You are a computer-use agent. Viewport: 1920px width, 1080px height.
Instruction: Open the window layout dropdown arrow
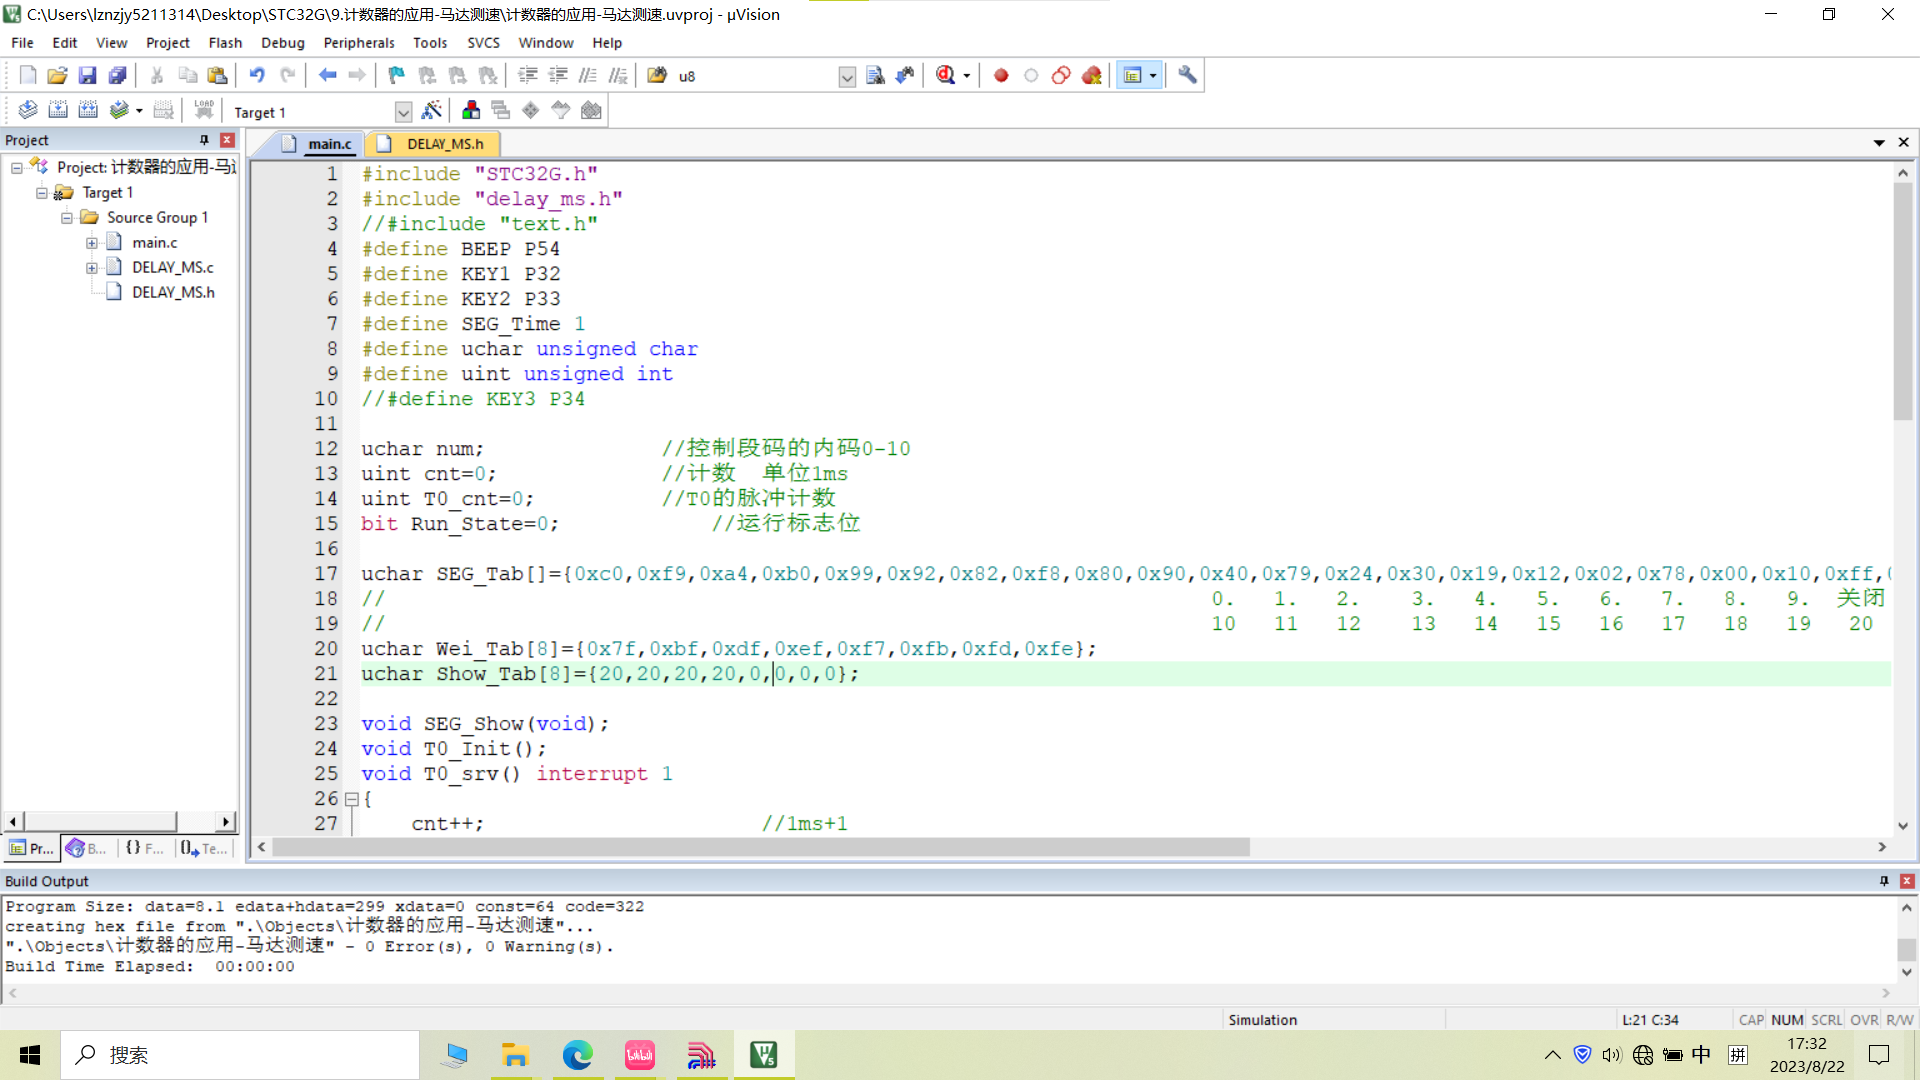click(1153, 76)
